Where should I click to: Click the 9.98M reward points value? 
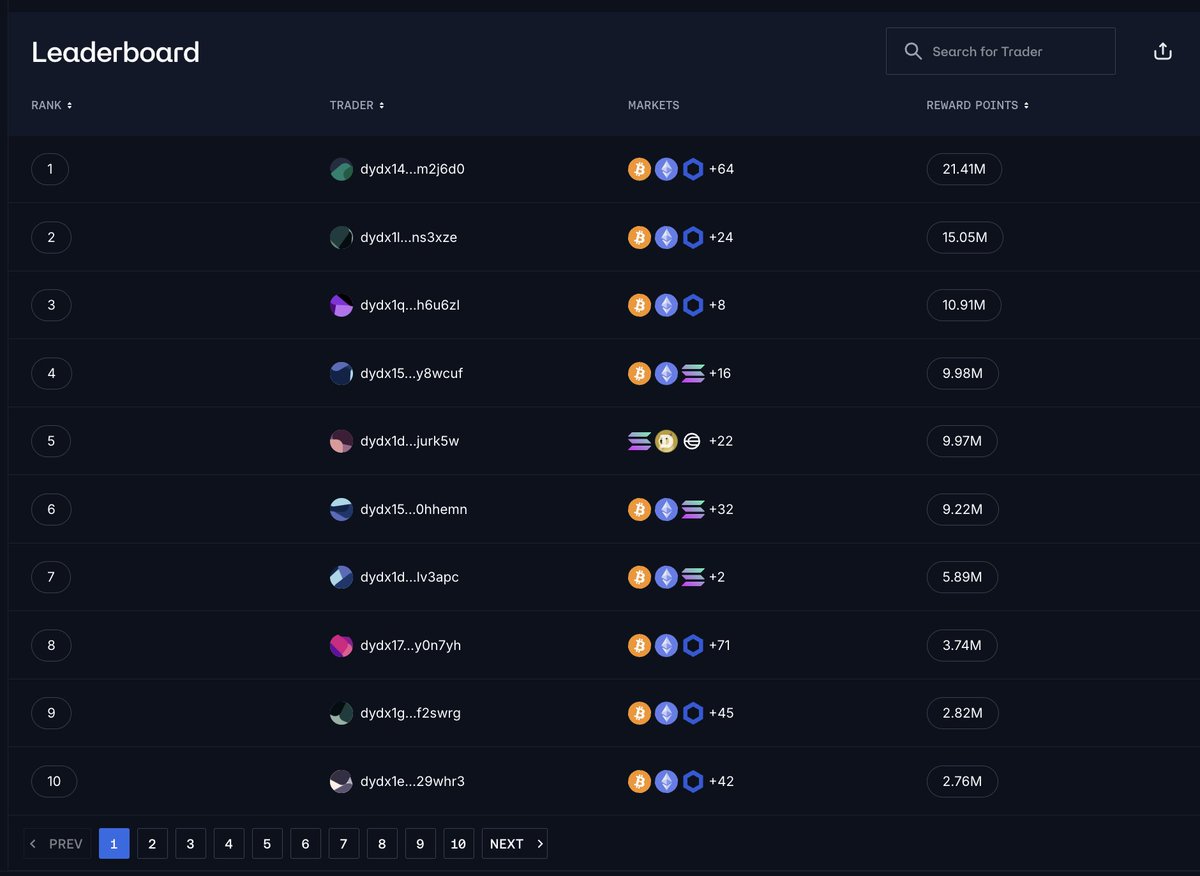(963, 373)
